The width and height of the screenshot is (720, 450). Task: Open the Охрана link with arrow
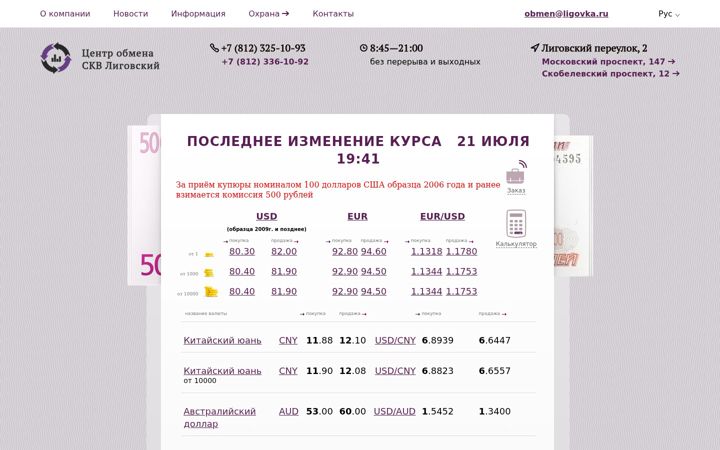point(269,14)
